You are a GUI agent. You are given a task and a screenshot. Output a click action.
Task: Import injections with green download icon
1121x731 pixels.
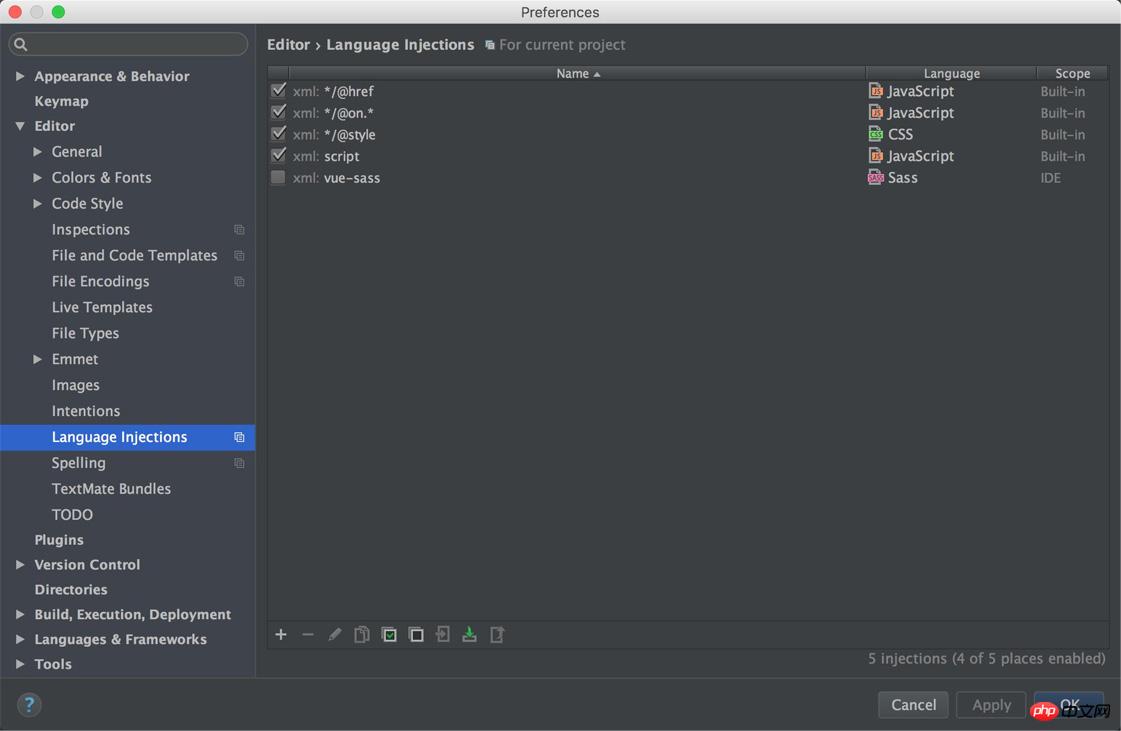[469, 634]
